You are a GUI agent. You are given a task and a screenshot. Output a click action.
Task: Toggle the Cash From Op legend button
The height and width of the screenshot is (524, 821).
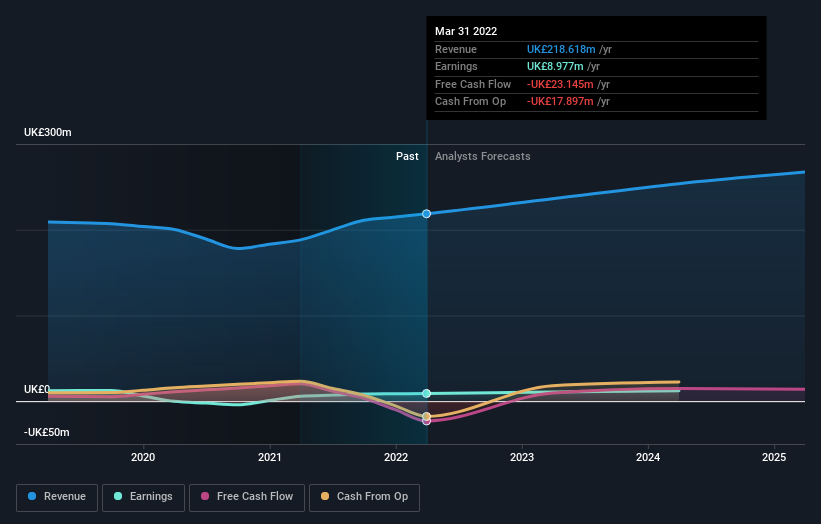pyautogui.click(x=364, y=497)
